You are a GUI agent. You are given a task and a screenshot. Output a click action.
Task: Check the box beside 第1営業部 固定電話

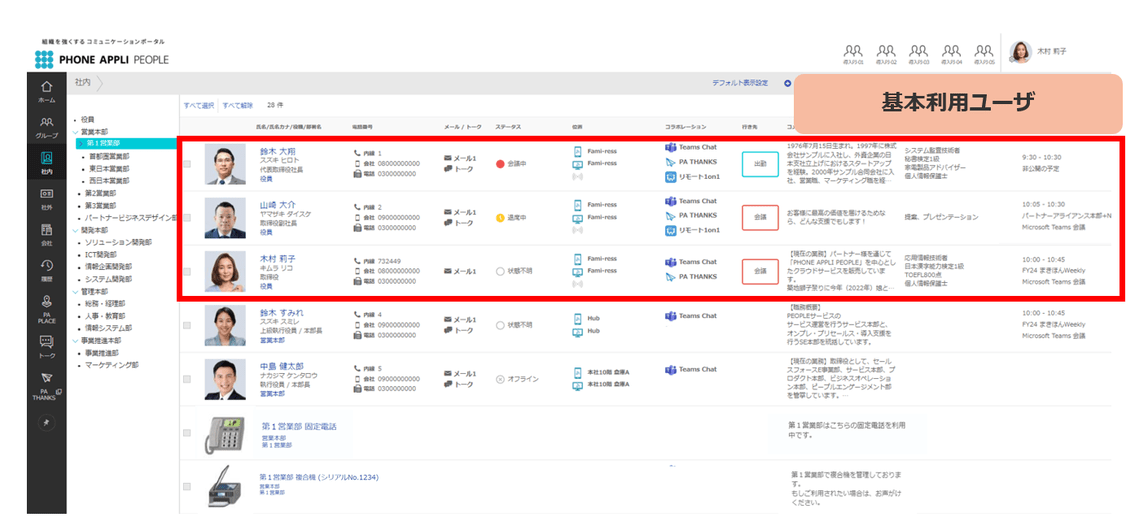pyautogui.click(x=187, y=433)
